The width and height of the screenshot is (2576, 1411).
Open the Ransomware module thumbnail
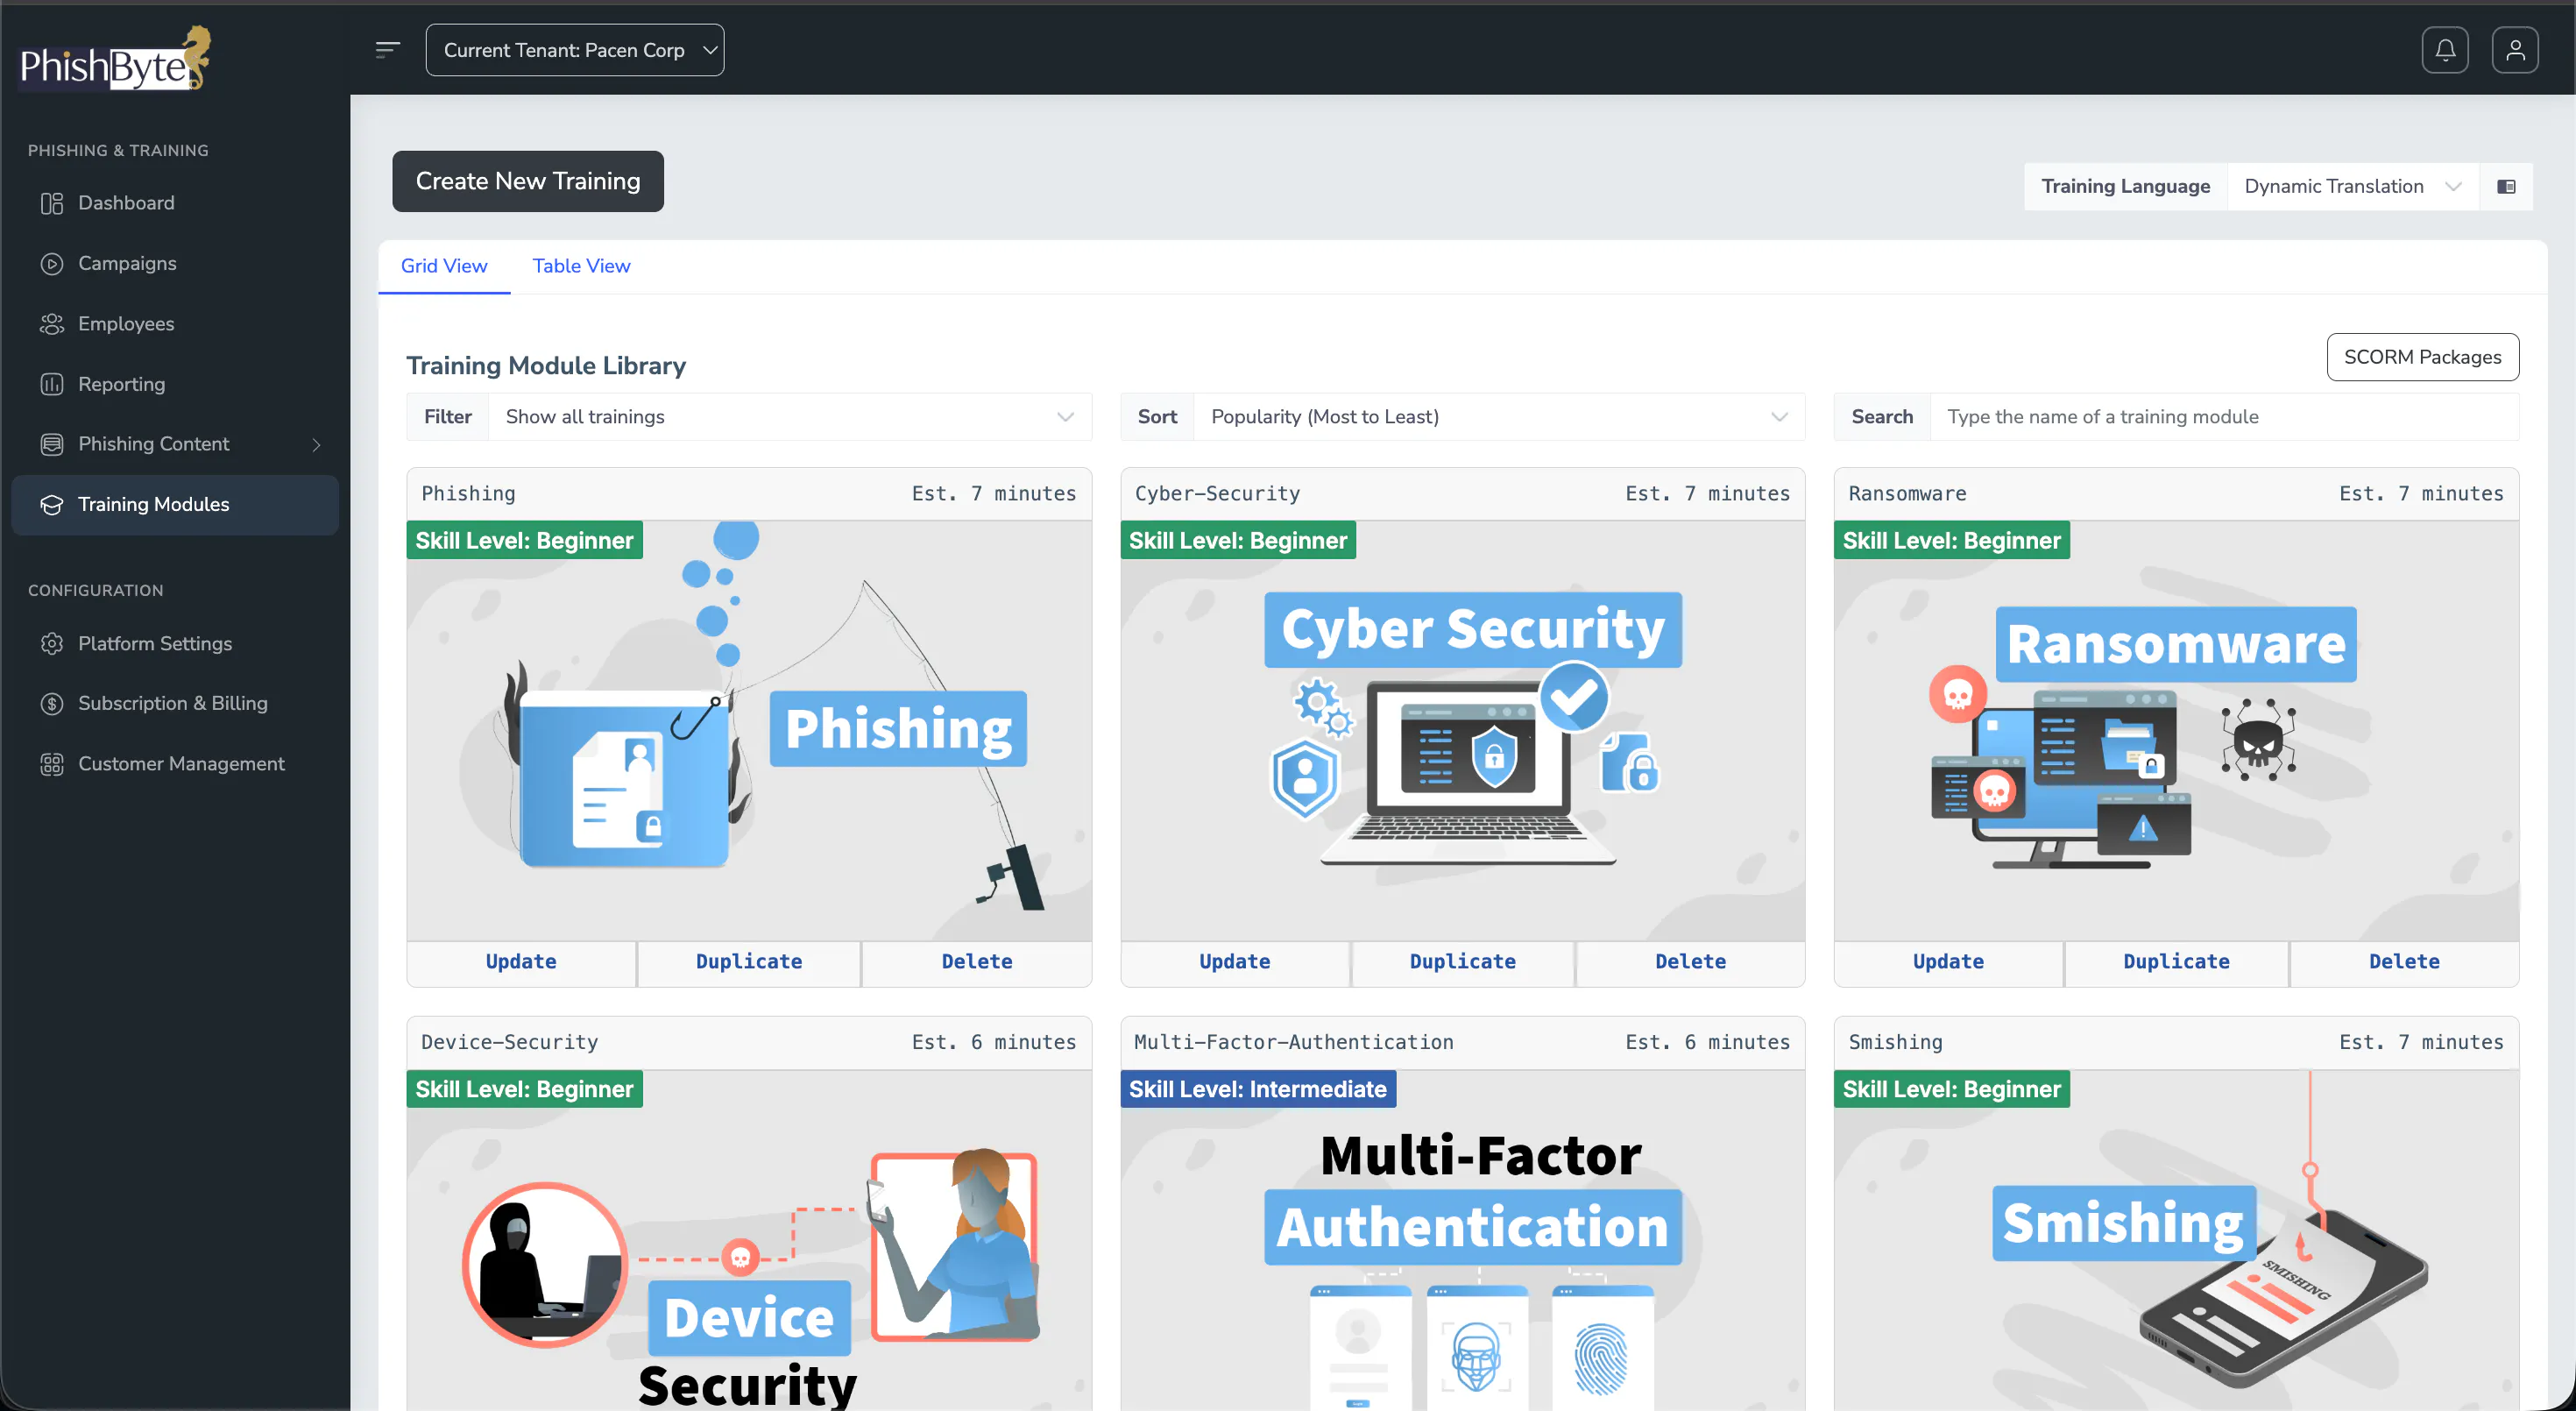(2176, 731)
